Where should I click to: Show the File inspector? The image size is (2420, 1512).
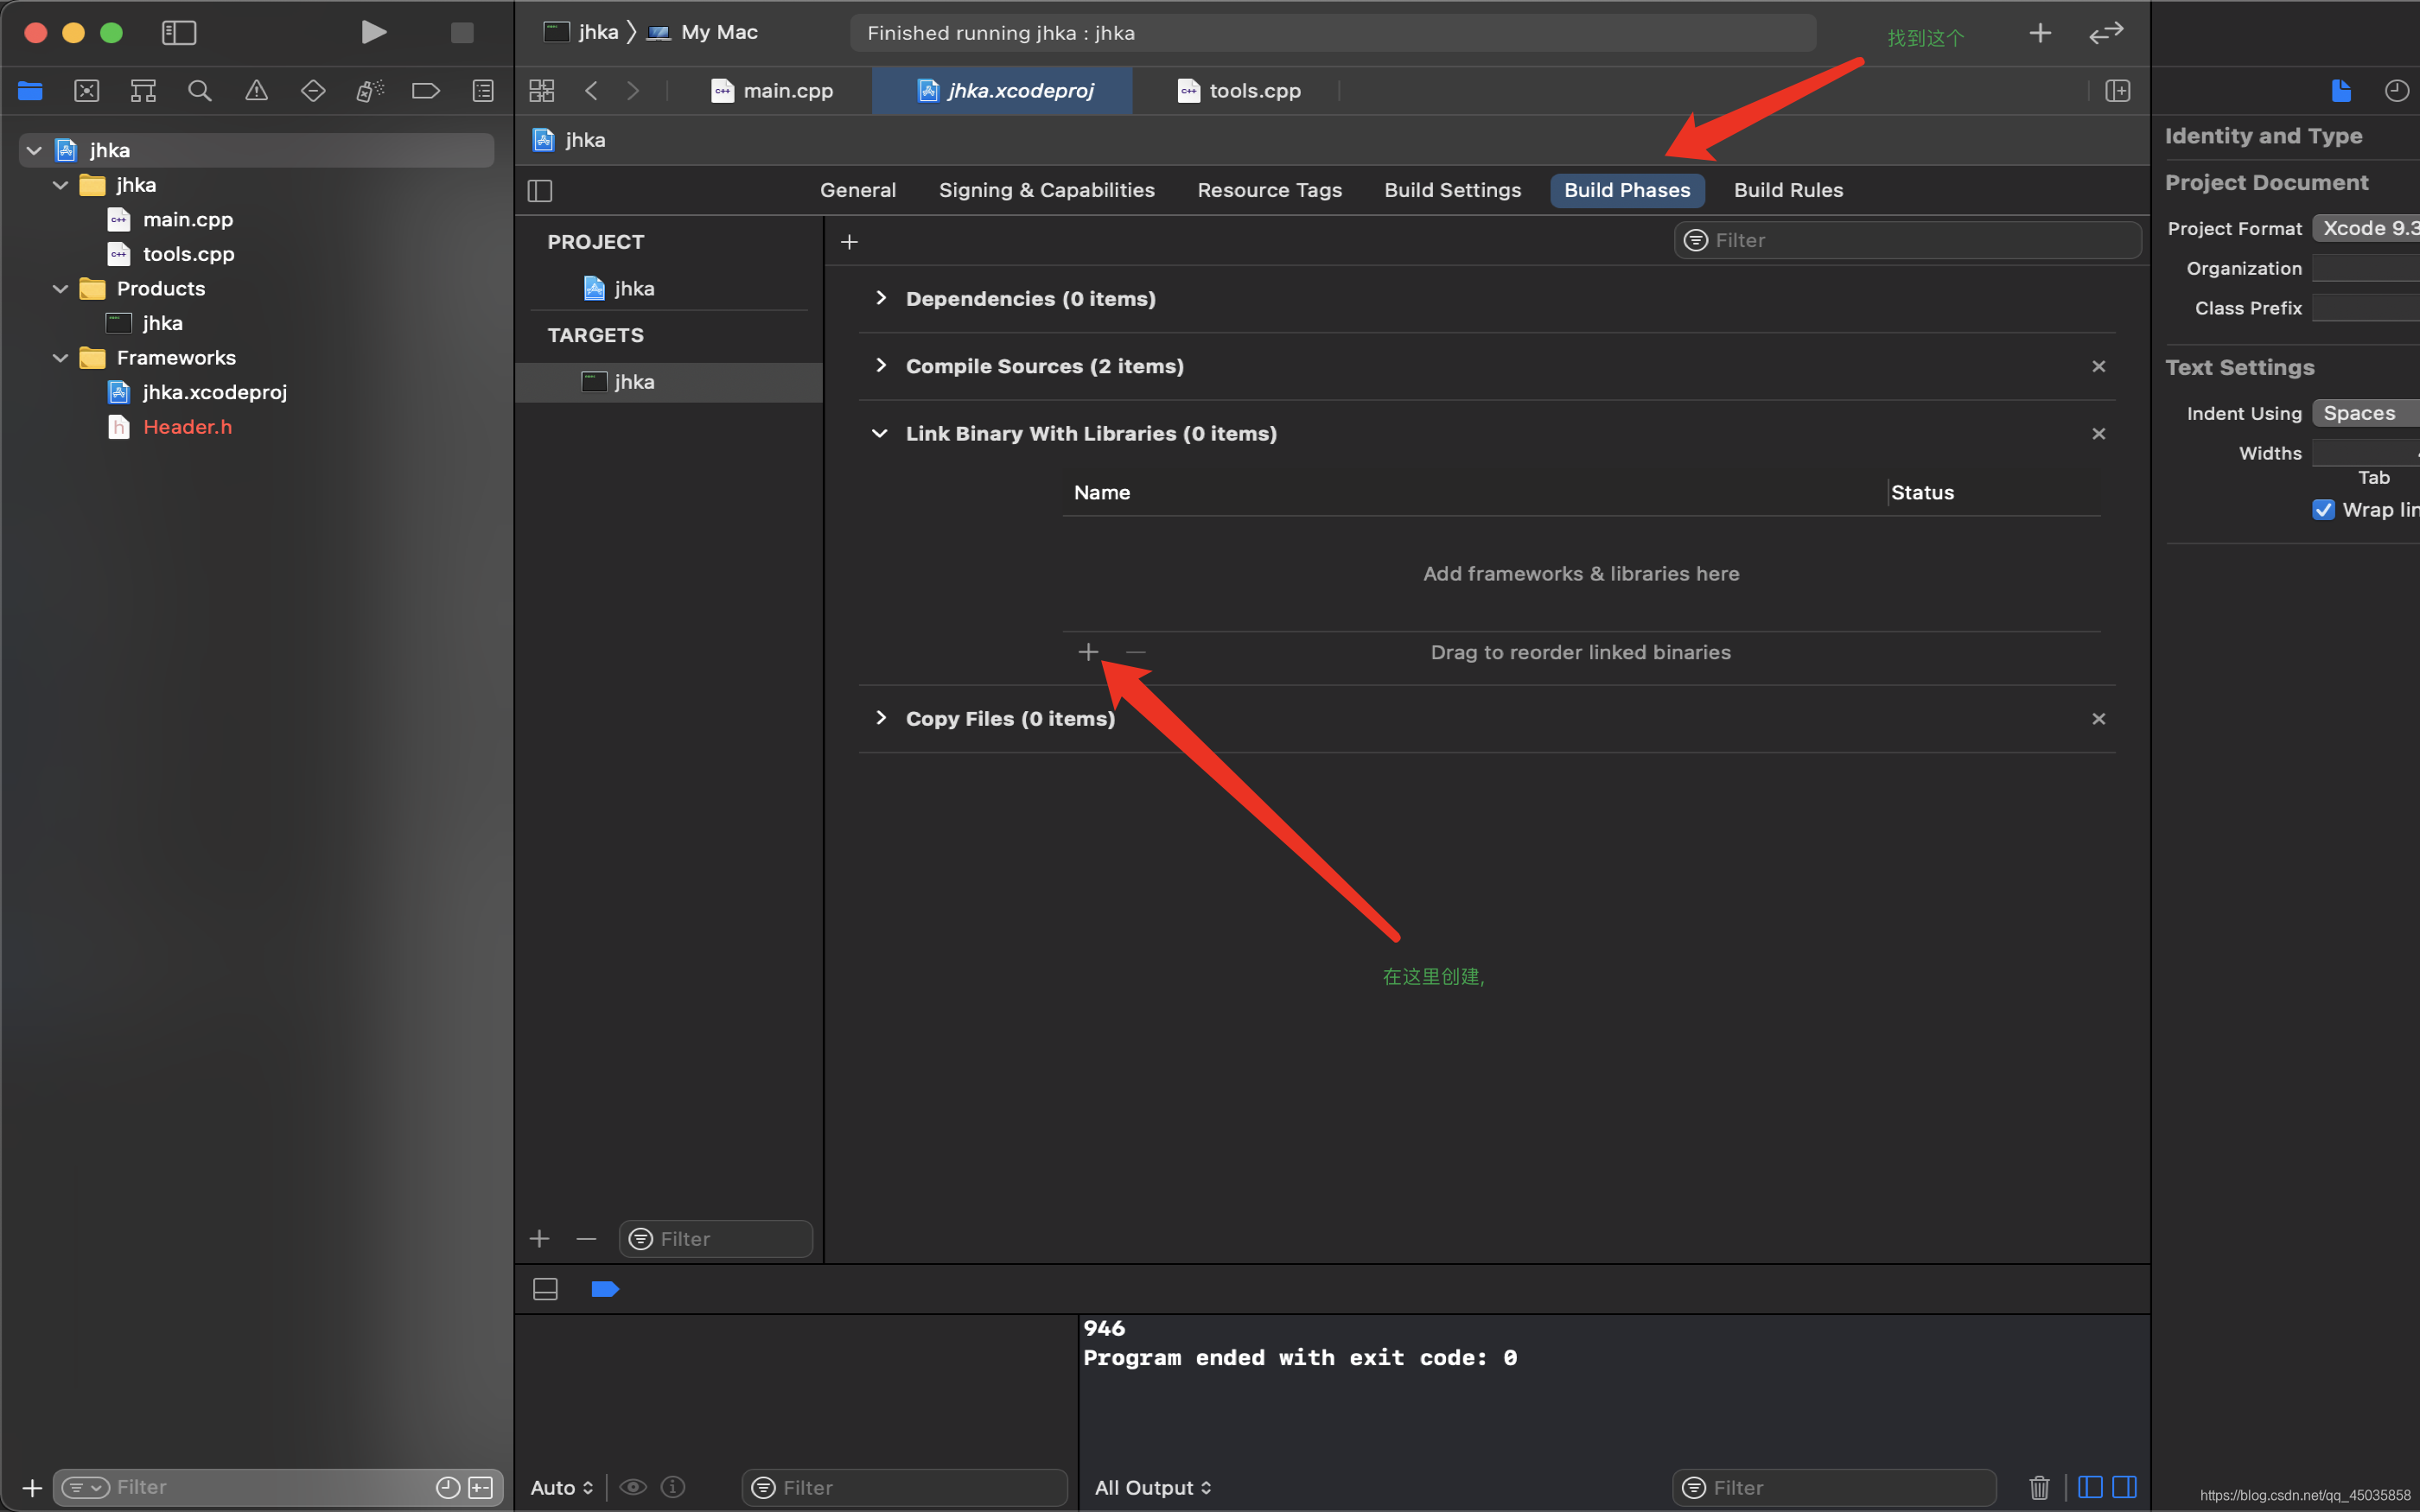2341,91
